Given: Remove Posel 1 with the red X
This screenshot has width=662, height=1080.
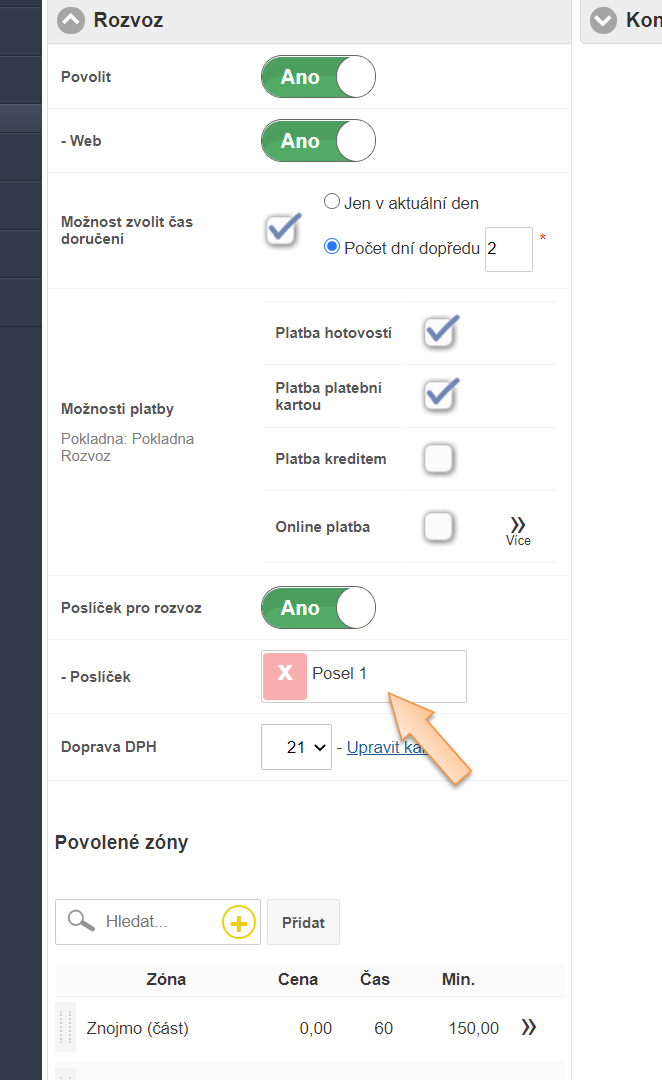Looking at the screenshot, I should 285,676.
